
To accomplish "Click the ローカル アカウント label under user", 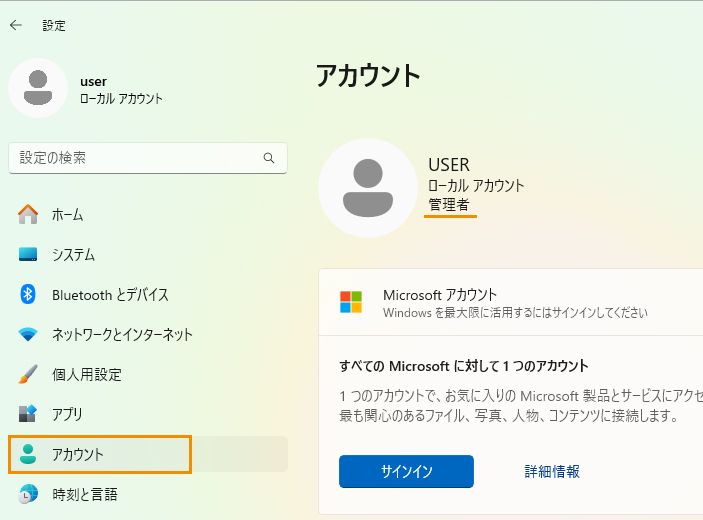I will pos(121,99).
